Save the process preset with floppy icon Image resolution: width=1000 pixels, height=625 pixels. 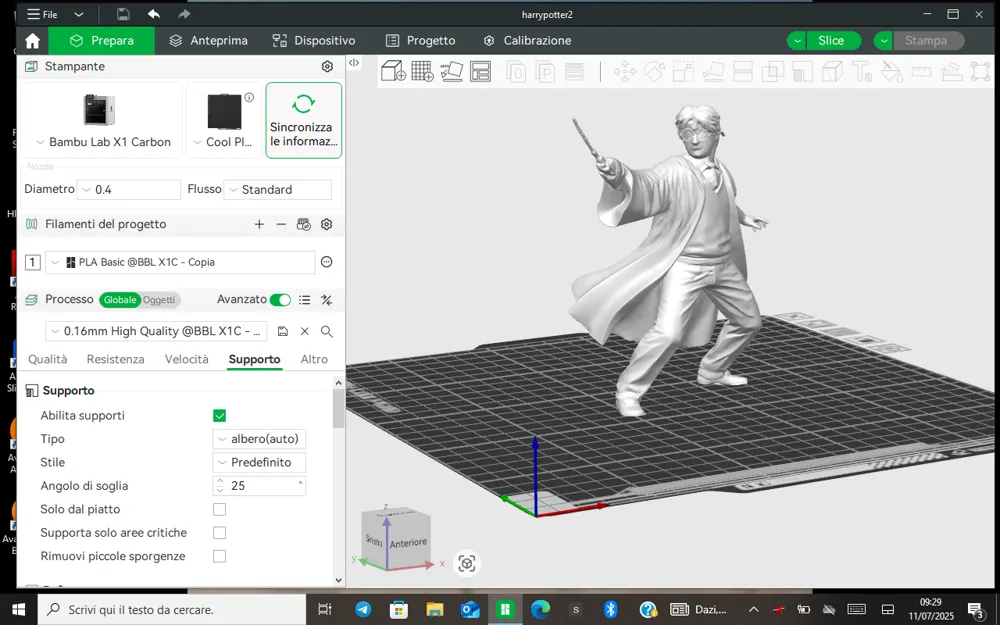click(x=283, y=331)
